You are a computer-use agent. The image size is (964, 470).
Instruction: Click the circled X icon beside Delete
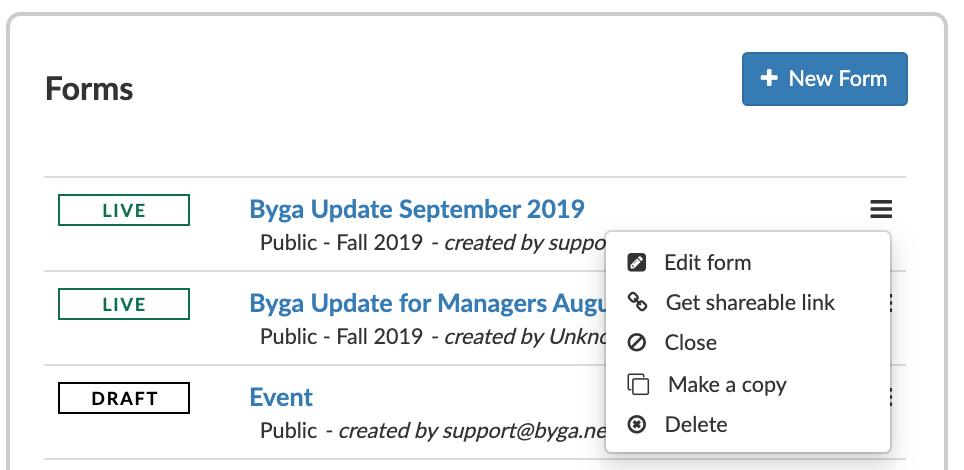(x=636, y=424)
